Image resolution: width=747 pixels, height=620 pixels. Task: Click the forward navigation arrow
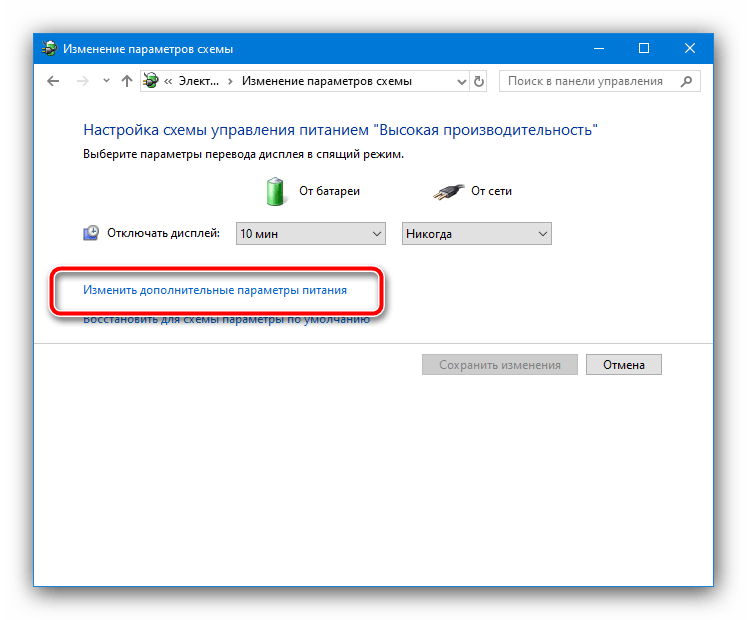pyautogui.click(x=82, y=81)
